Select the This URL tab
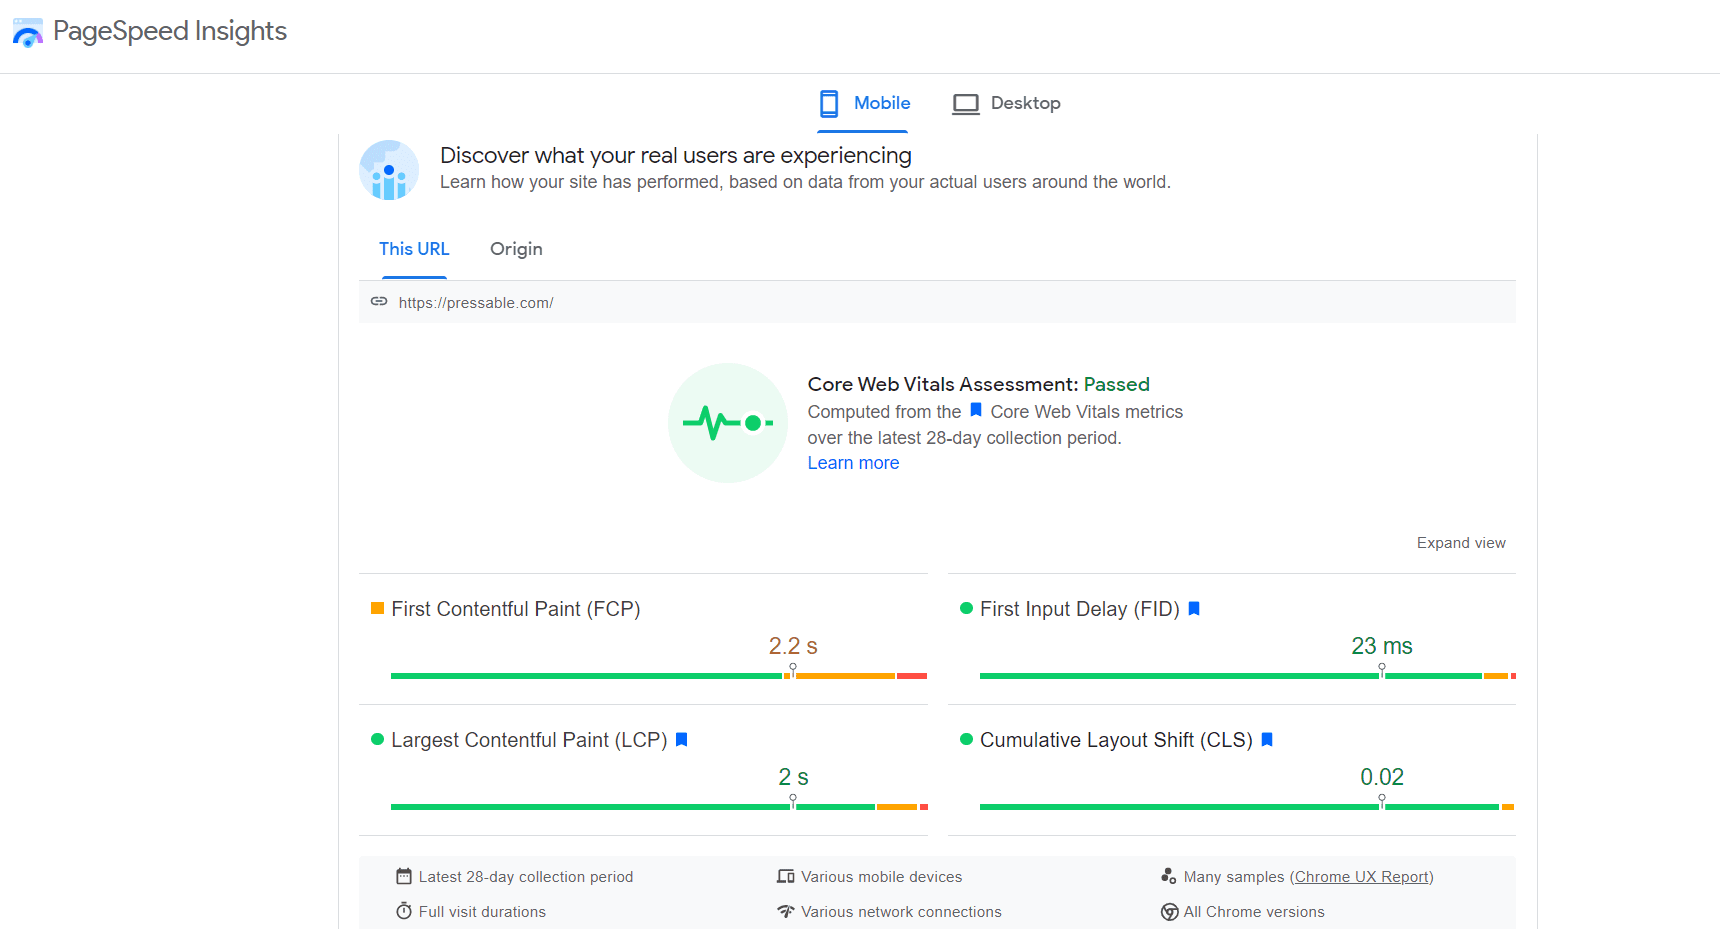Image resolution: width=1720 pixels, height=929 pixels. pos(414,249)
